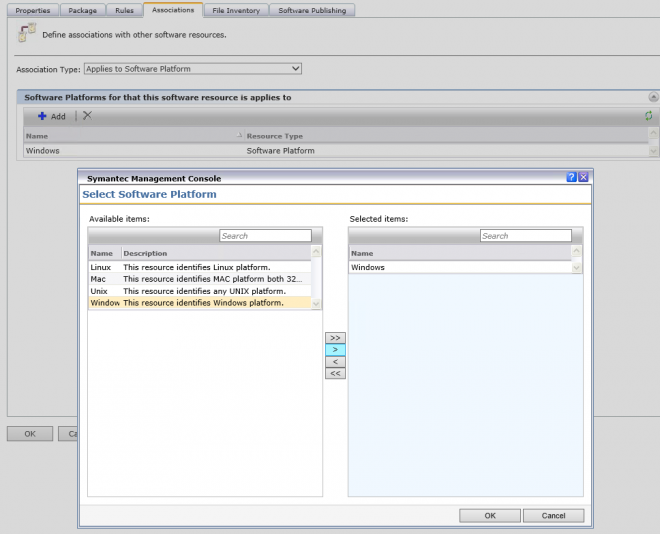
Task: Remove item from selected list (<)
Action: (x=335, y=361)
